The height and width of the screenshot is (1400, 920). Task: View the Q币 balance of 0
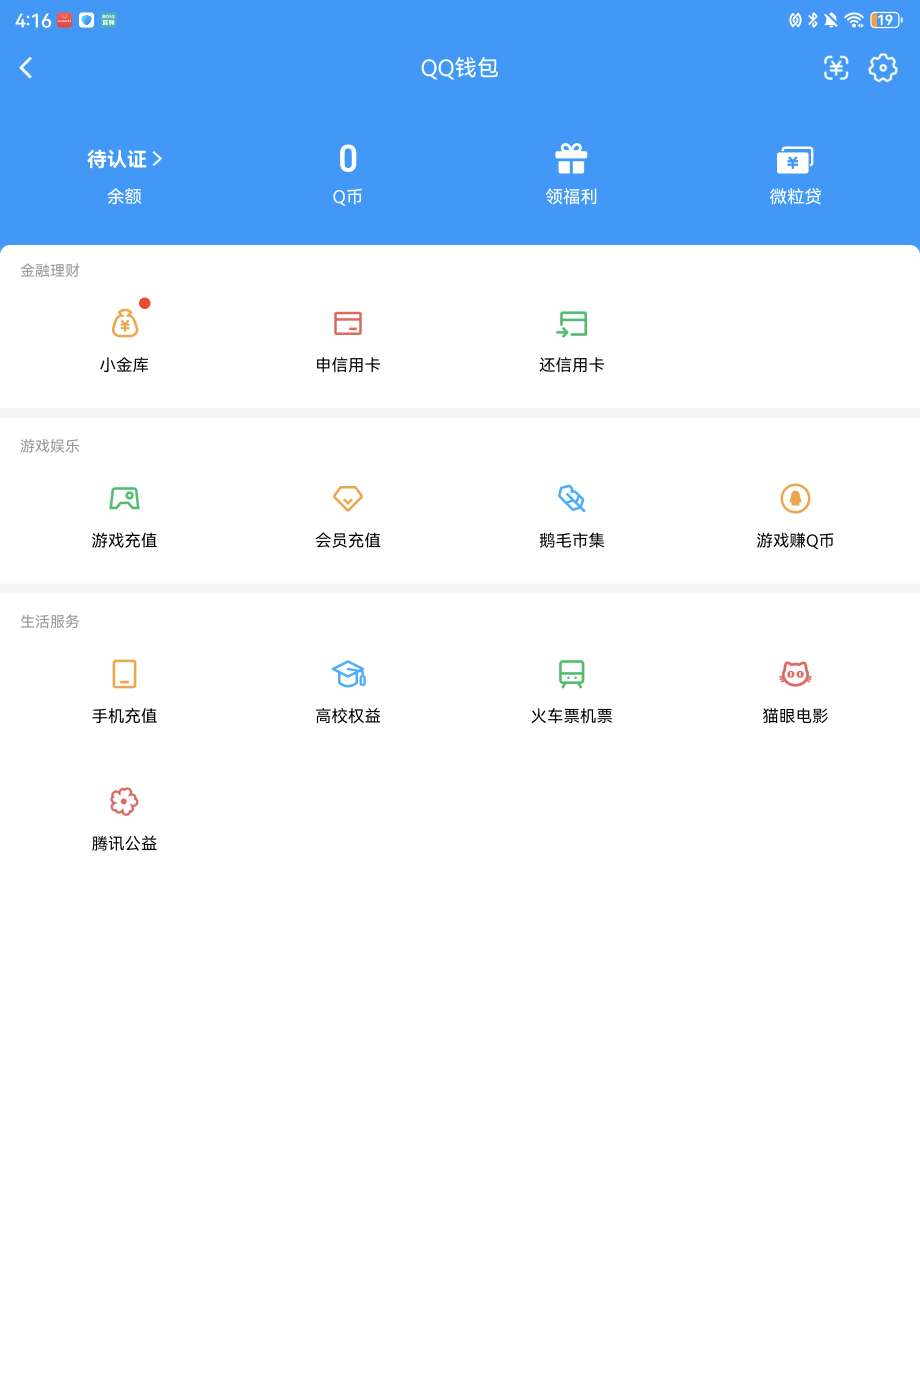pos(348,158)
